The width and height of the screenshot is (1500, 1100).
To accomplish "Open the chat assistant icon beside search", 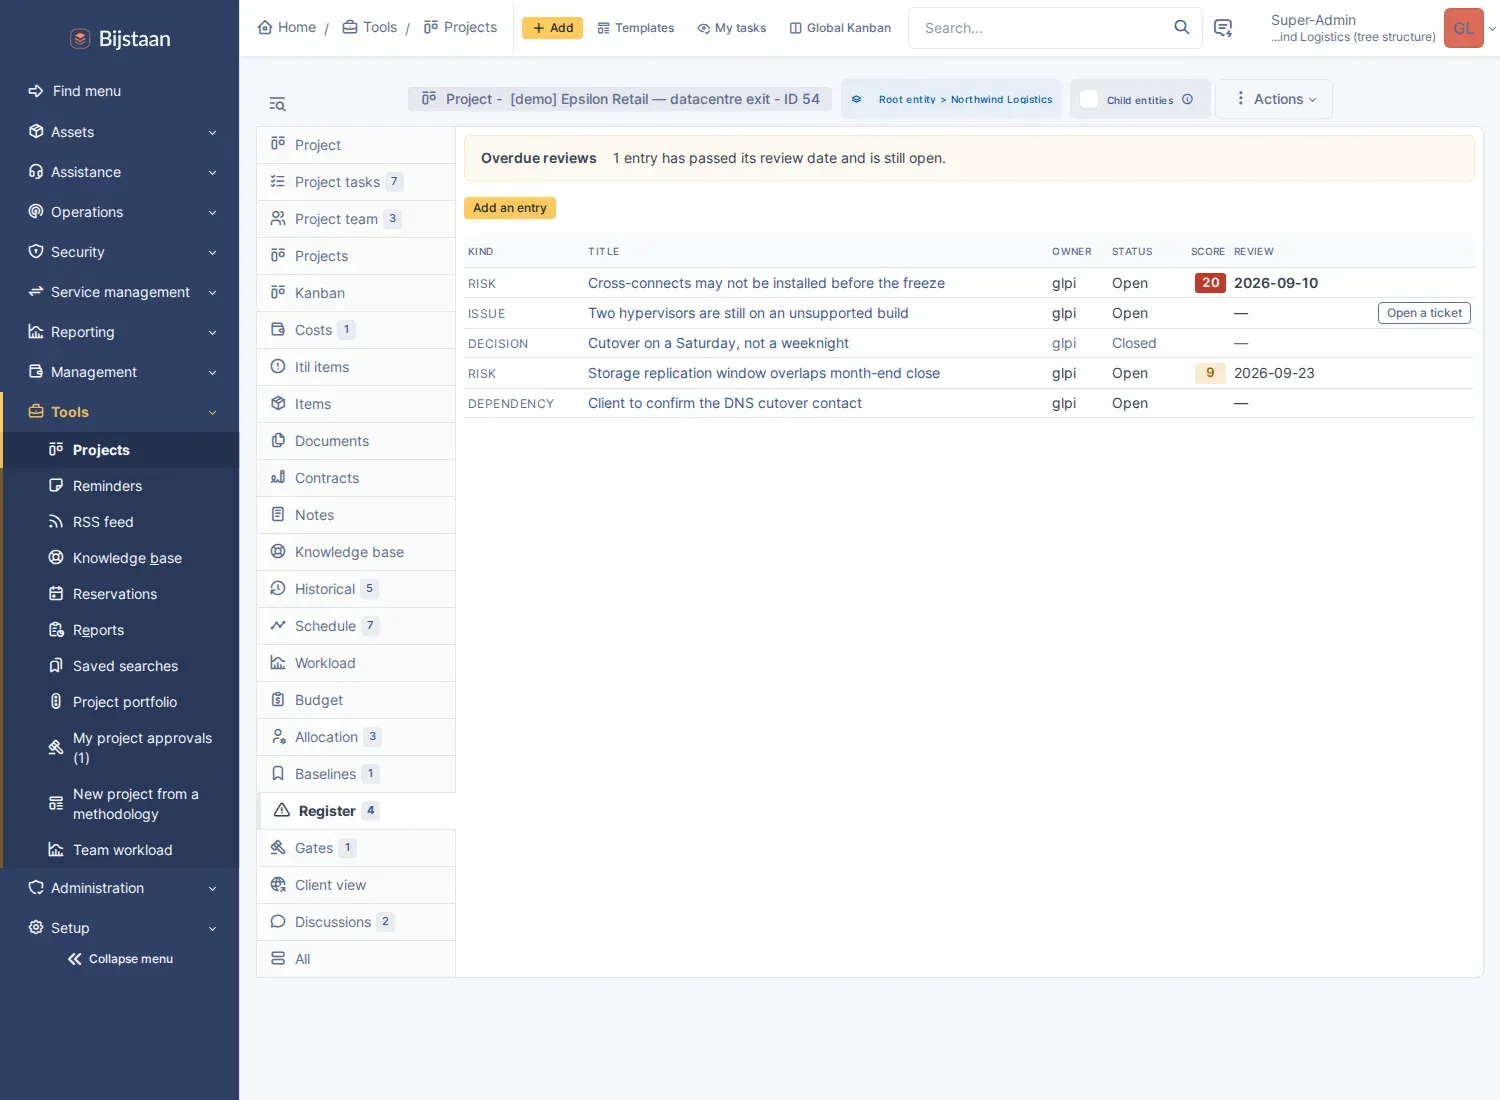I will pyautogui.click(x=1222, y=28).
